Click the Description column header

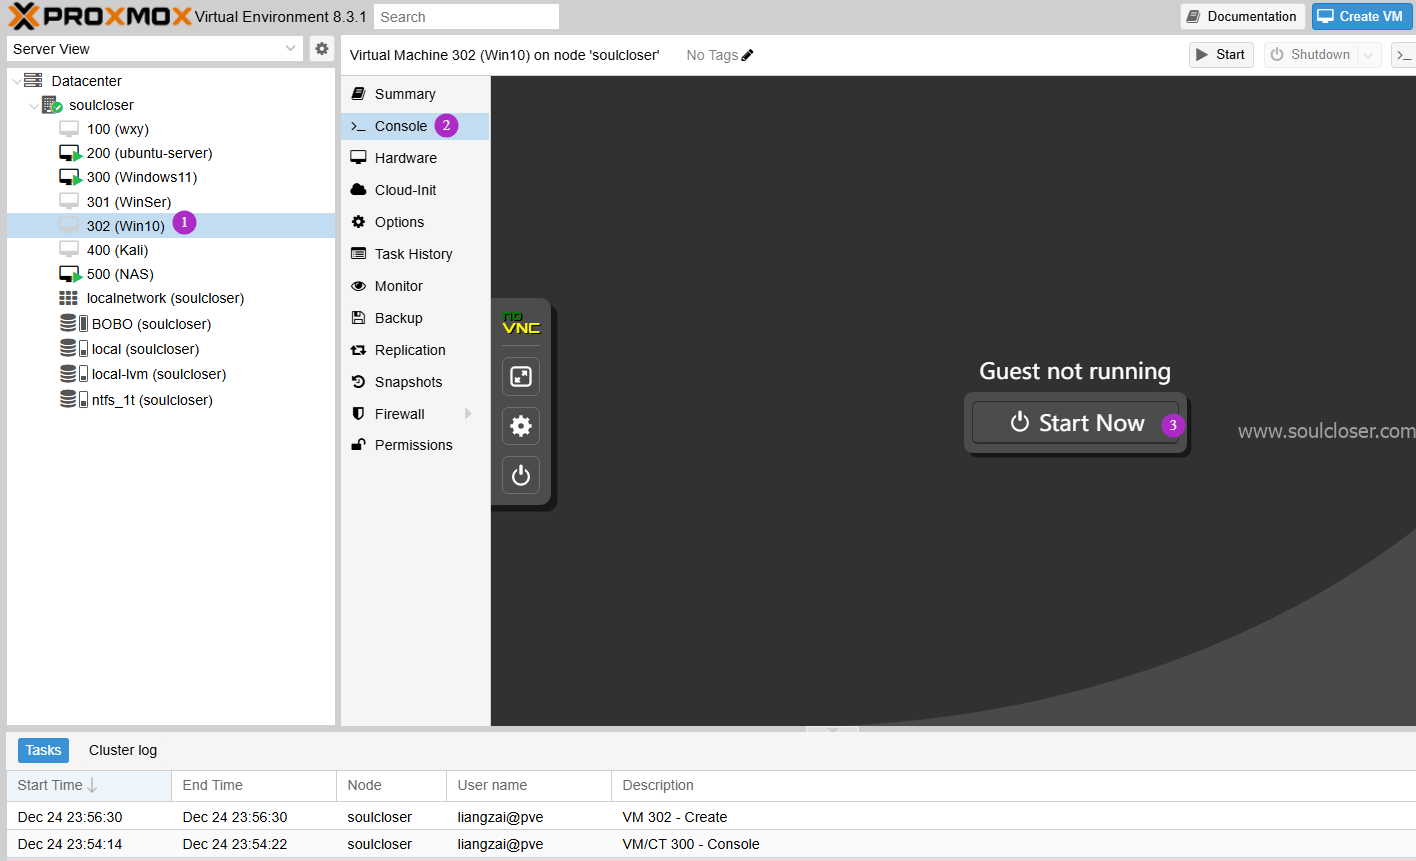[x=1014, y=785]
